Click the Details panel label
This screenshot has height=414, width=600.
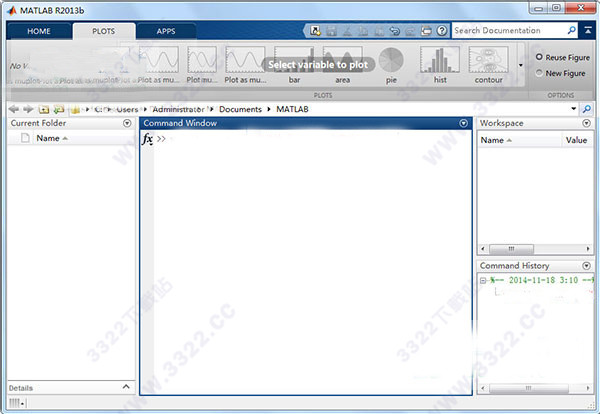(x=21, y=388)
